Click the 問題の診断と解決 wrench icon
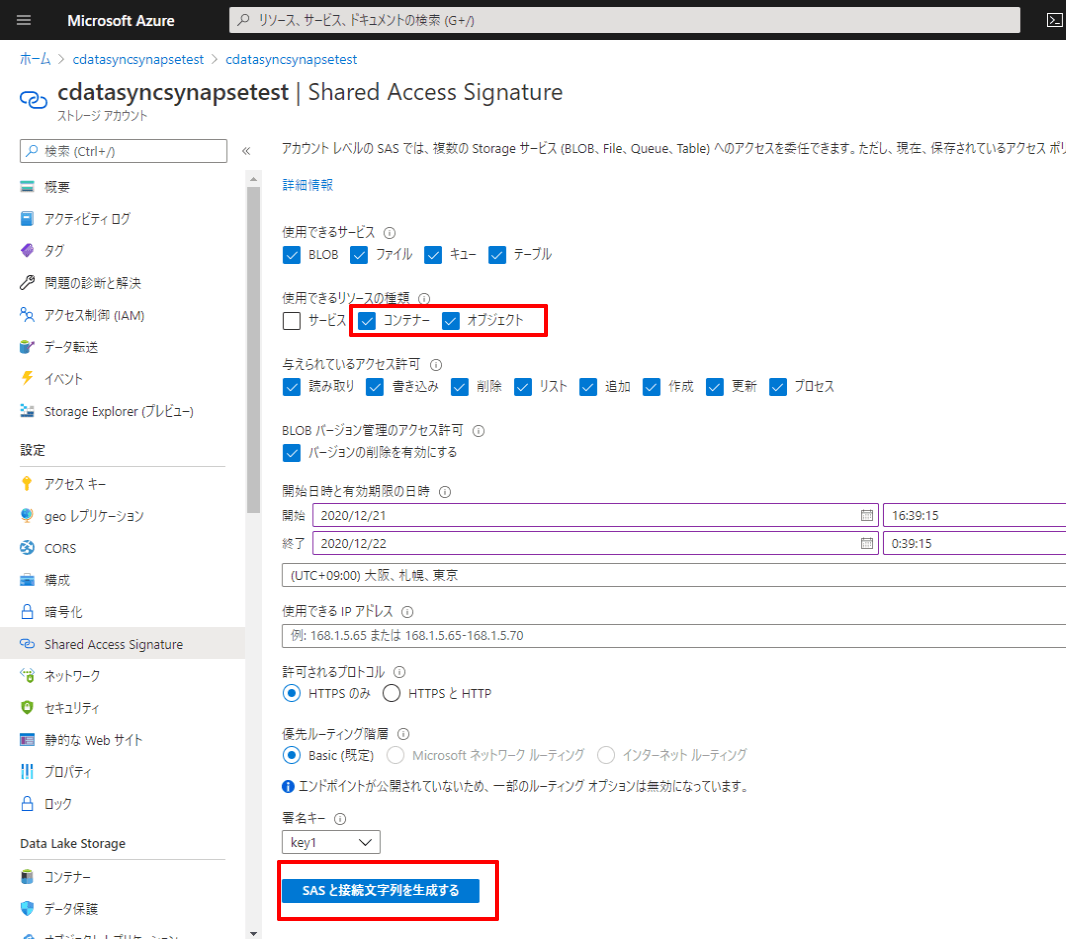 pyautogui.click(x=27, y=282)
